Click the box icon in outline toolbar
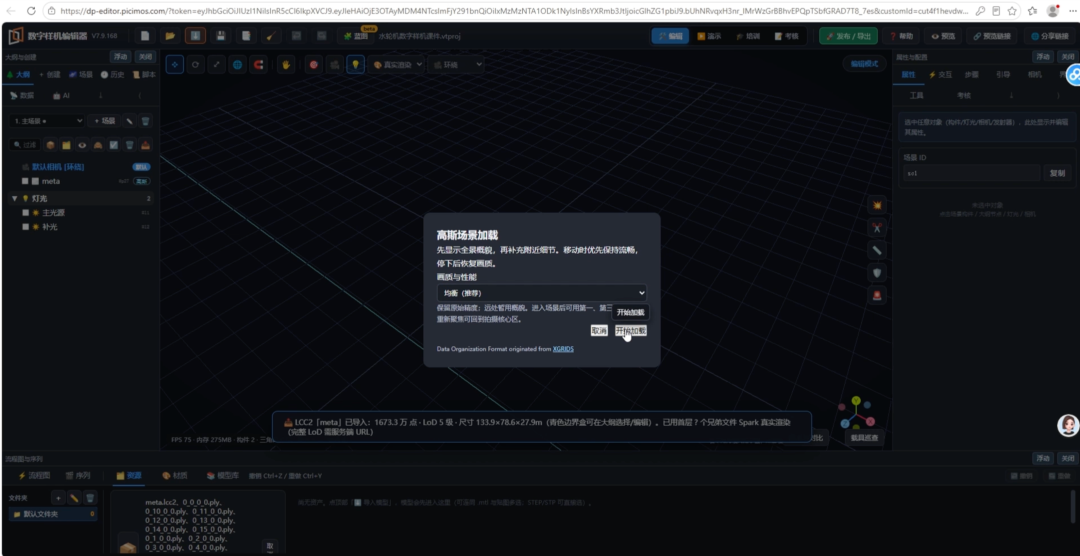The image size is (1080, 556). 50,145
